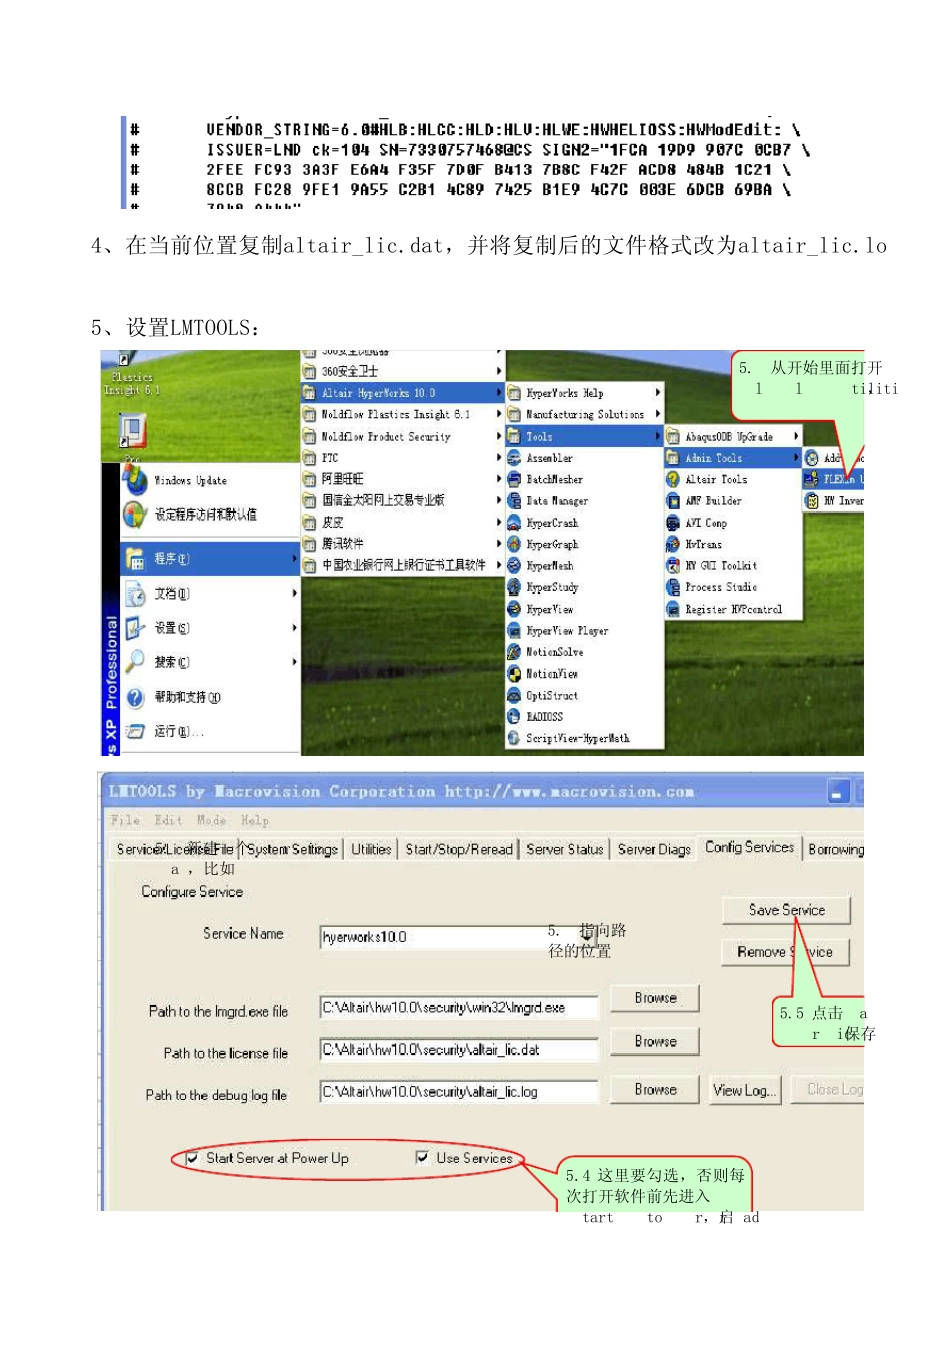The width and height of the screenshot is (950, 1345).
Task: Expand the HyperWorks Help submenu arrow
Action: pyautogui.click(x=658, y=393)
